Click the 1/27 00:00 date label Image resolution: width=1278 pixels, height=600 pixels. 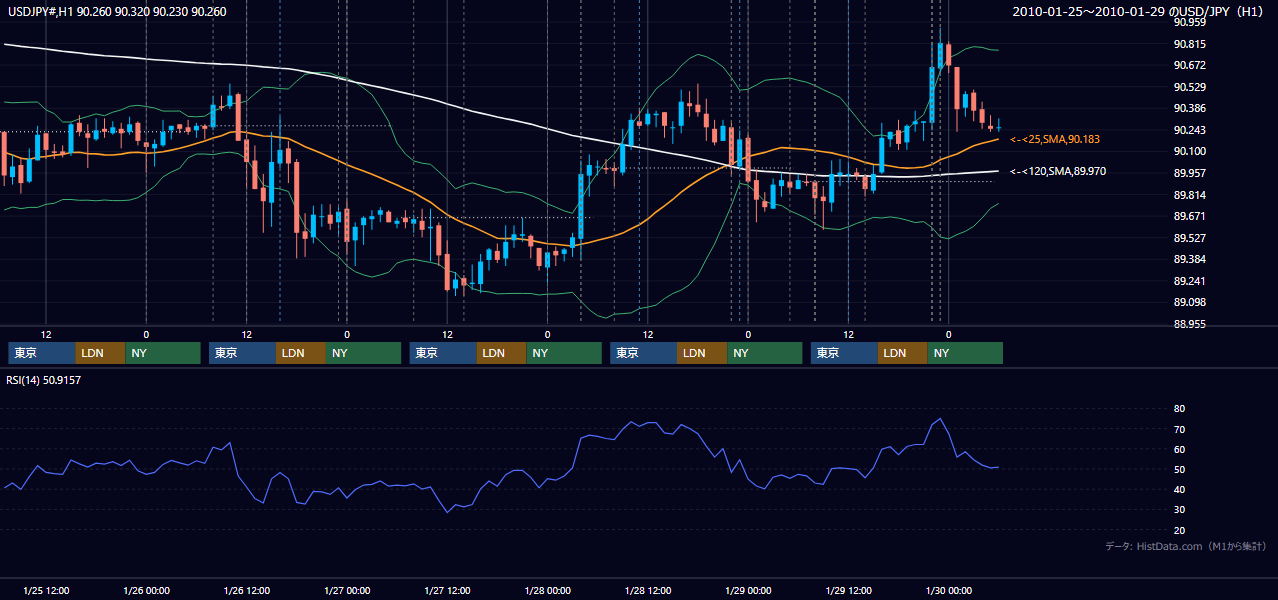click(347, 590)
